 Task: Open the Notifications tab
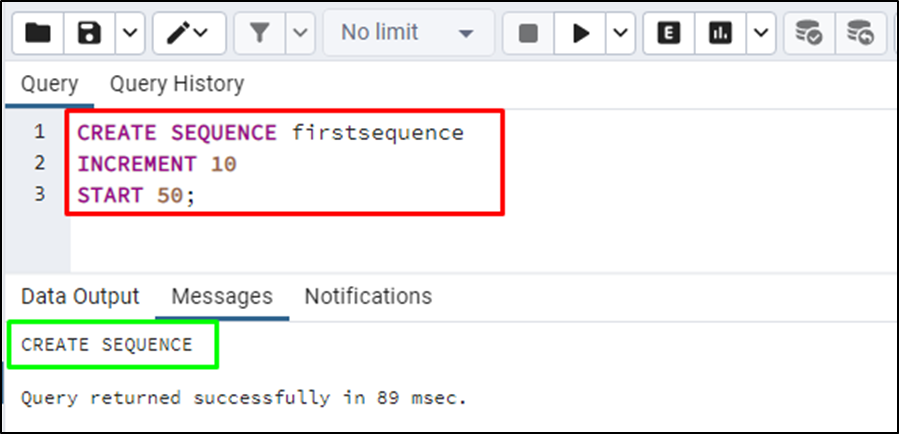(x=368, y=297)
